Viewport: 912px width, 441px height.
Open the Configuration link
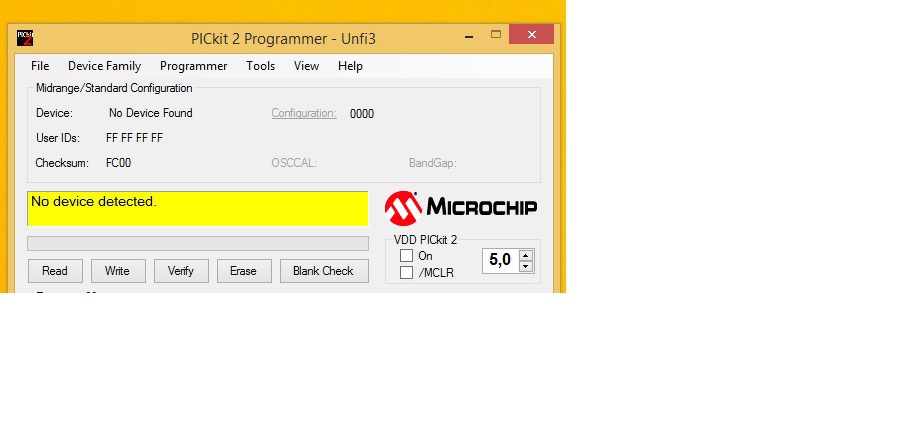coord(304,113)
